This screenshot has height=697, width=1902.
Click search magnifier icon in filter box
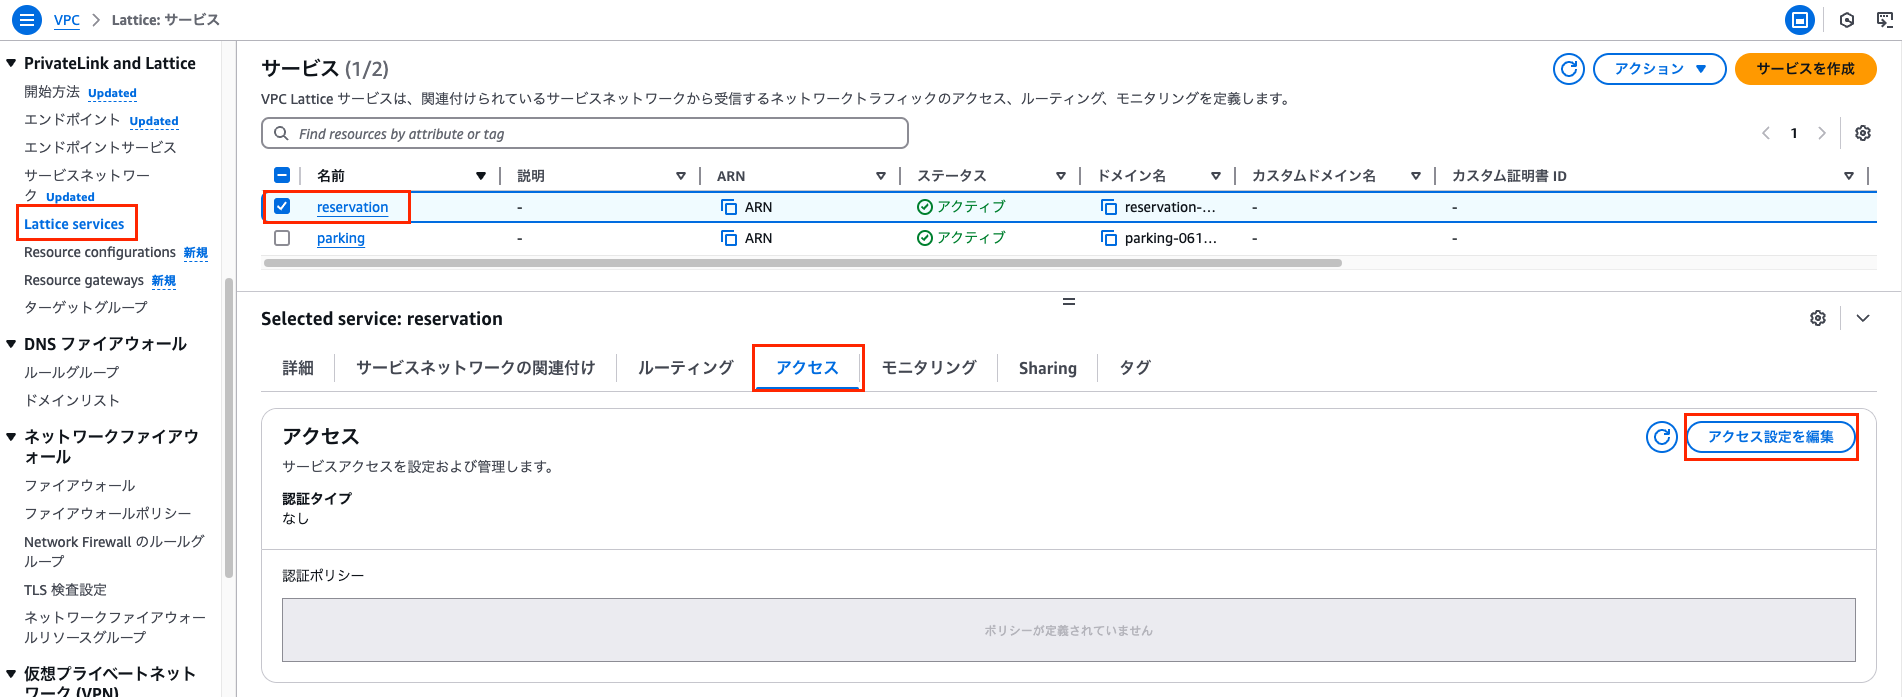click(x=281, y=133)
